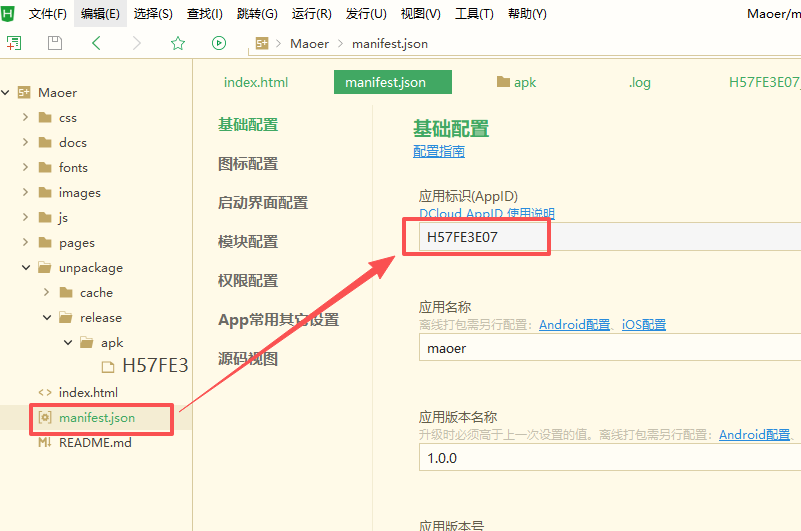The height and width of the screenshot is (531, 801).
Task: Click the cache folder icon
Action: click(x=66, y=293)
